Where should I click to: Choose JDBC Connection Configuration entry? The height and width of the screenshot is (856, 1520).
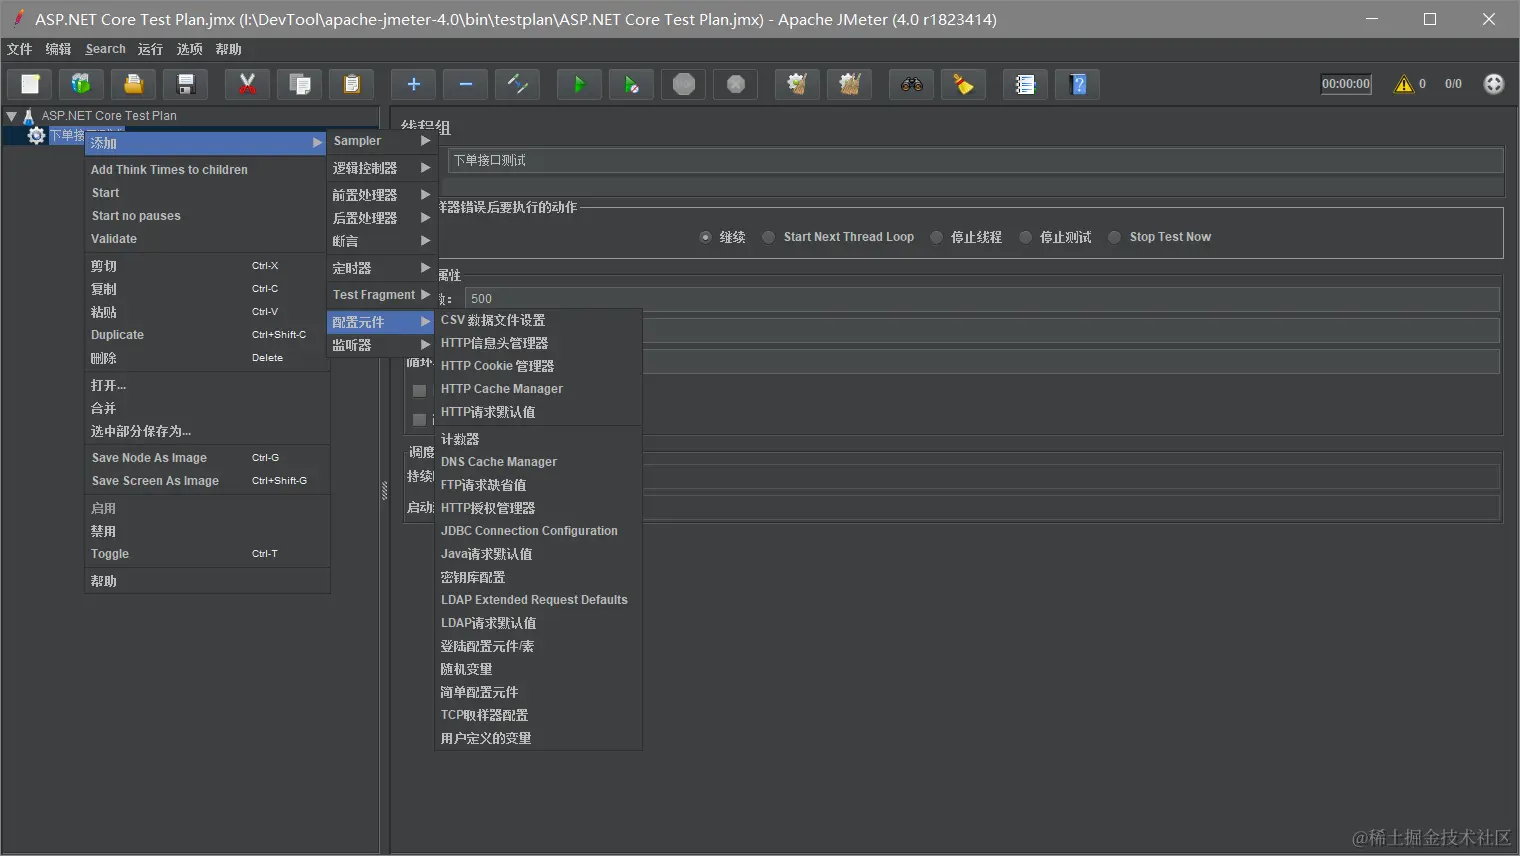(538, 531)
